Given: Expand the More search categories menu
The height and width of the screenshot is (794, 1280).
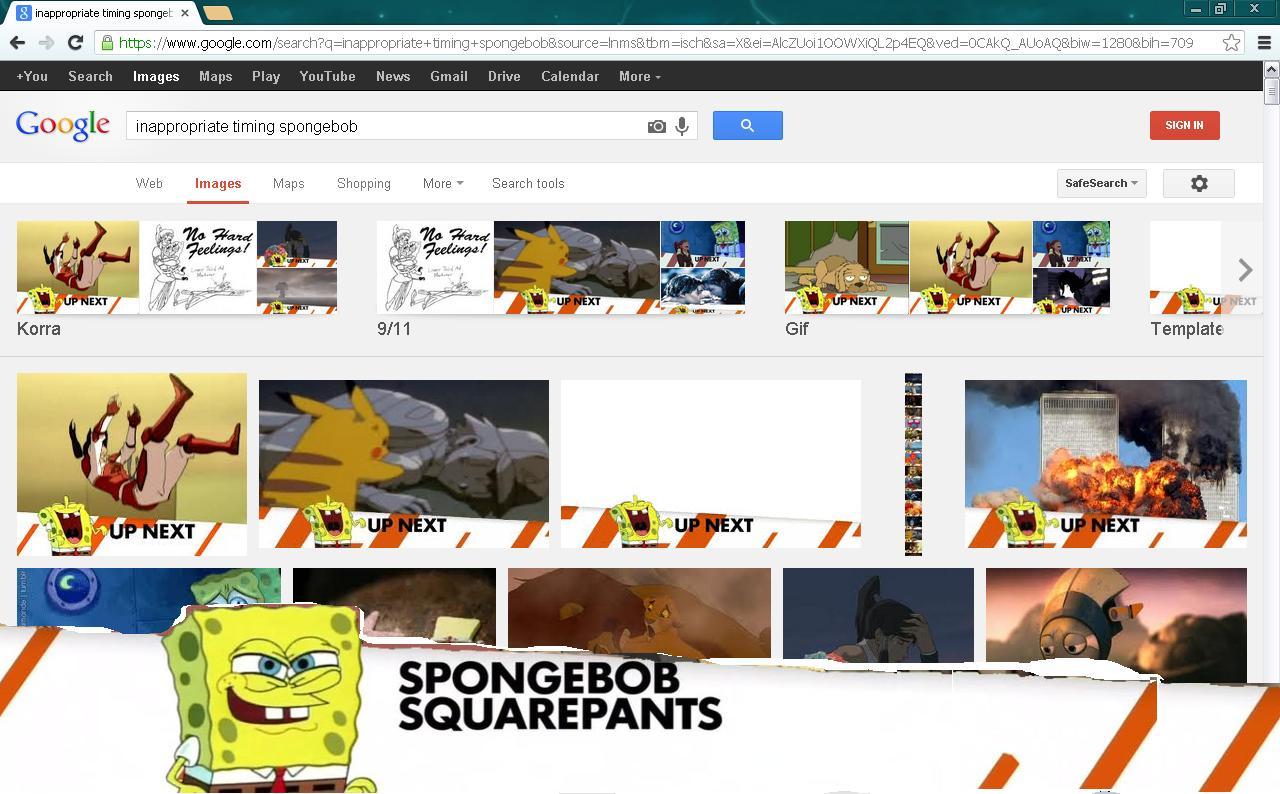Looking at the screenshot, I should (x=442, y=183).
